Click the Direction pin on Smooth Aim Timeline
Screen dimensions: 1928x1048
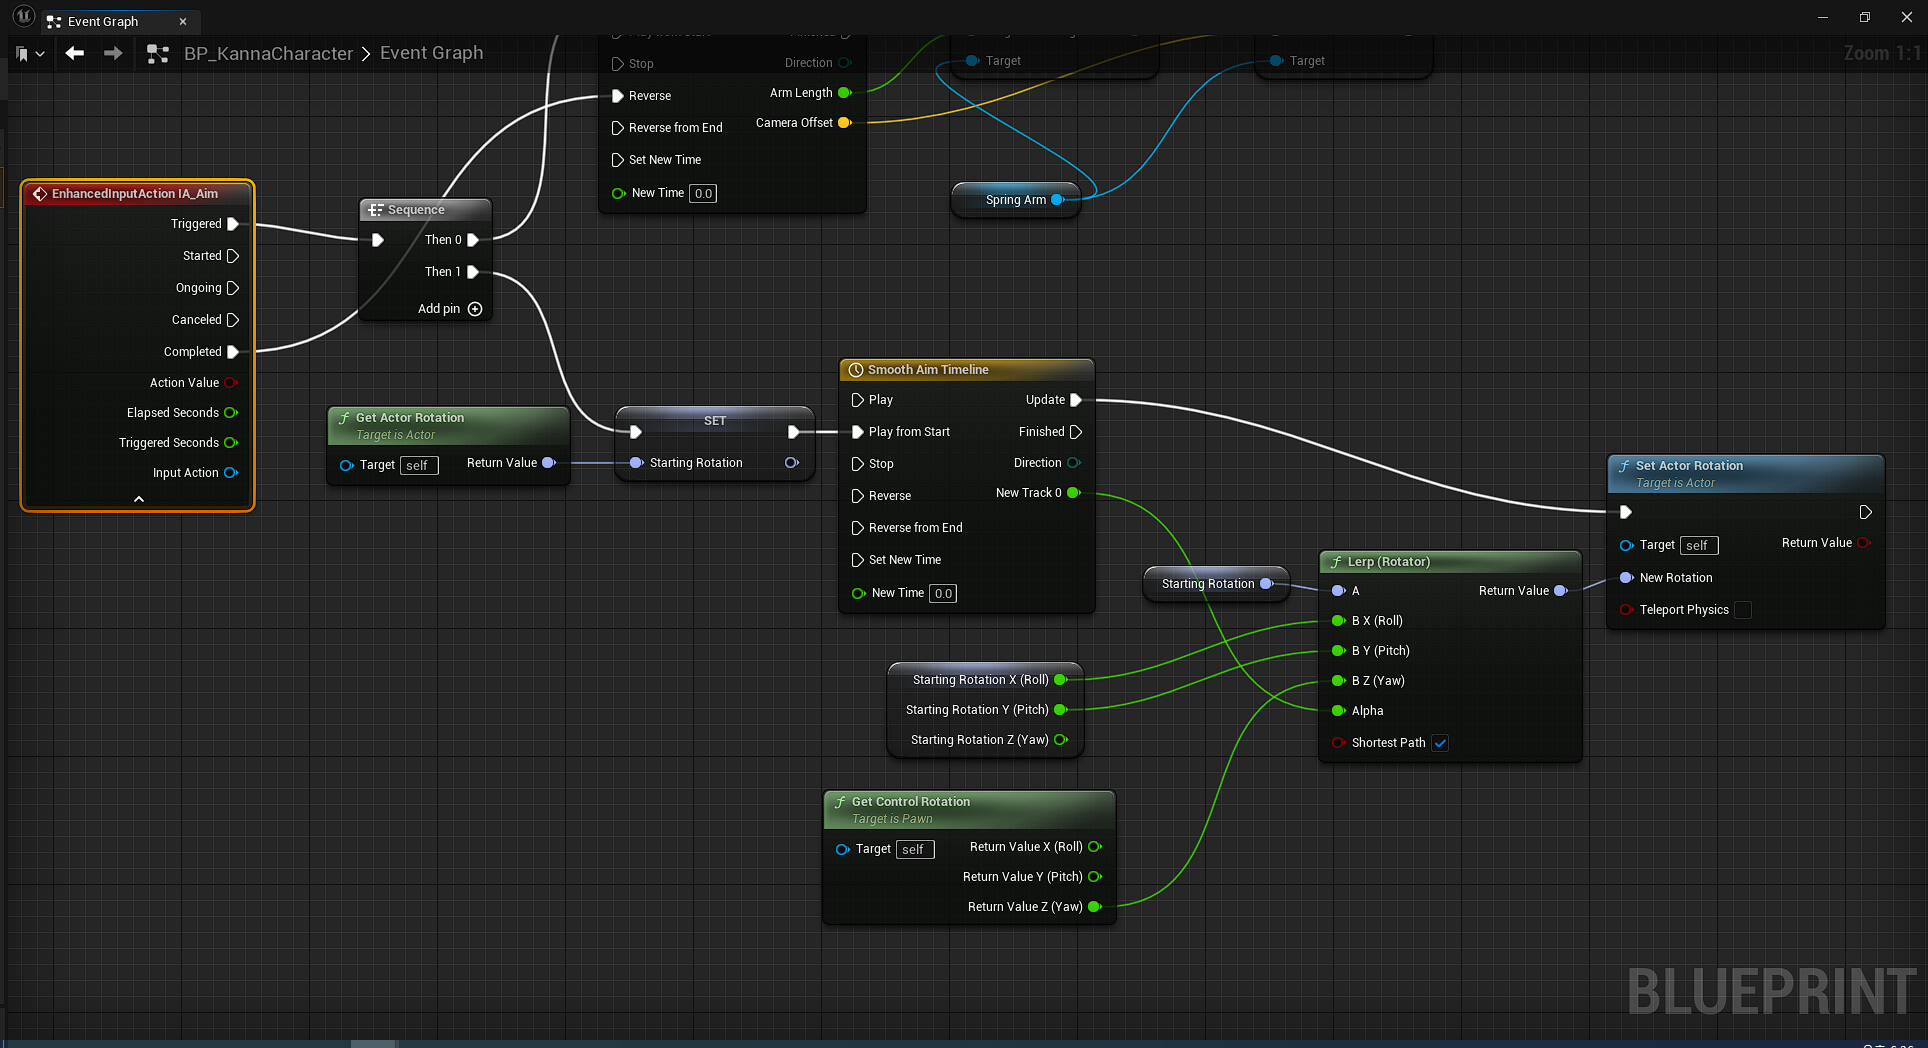[x=1074, y=463]
